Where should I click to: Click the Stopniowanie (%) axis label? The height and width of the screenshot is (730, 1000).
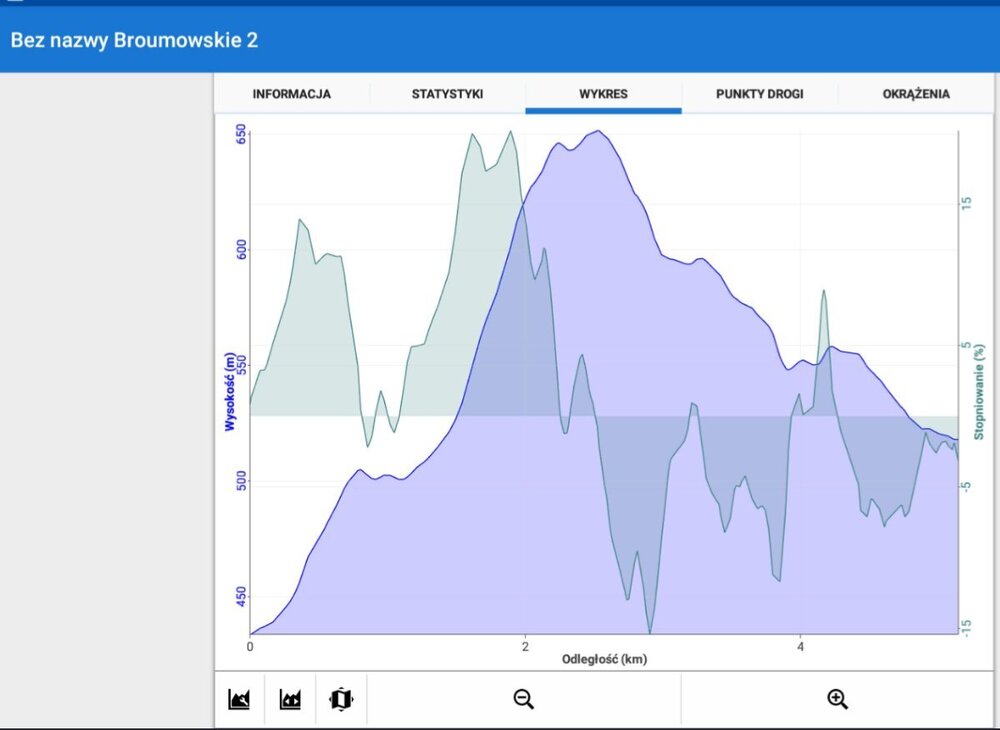[x=980, y=392]
